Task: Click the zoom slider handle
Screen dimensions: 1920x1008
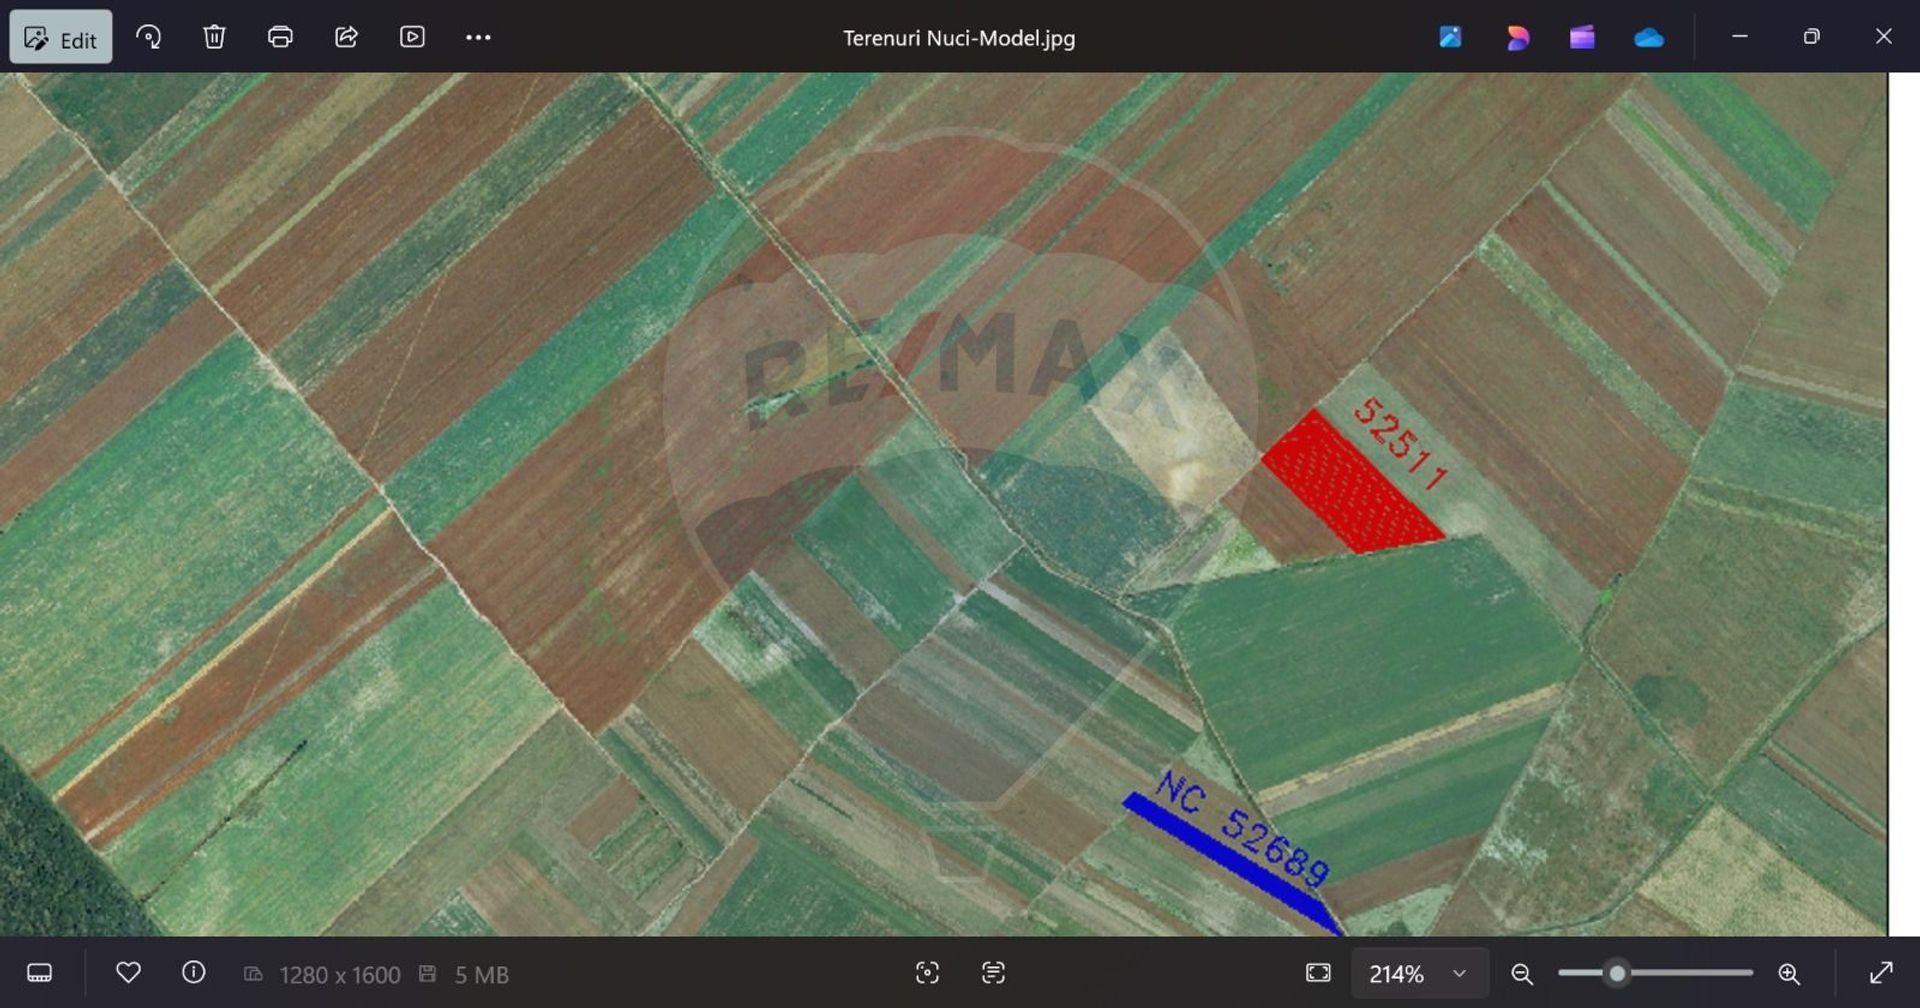Action: coord(1617,973)
